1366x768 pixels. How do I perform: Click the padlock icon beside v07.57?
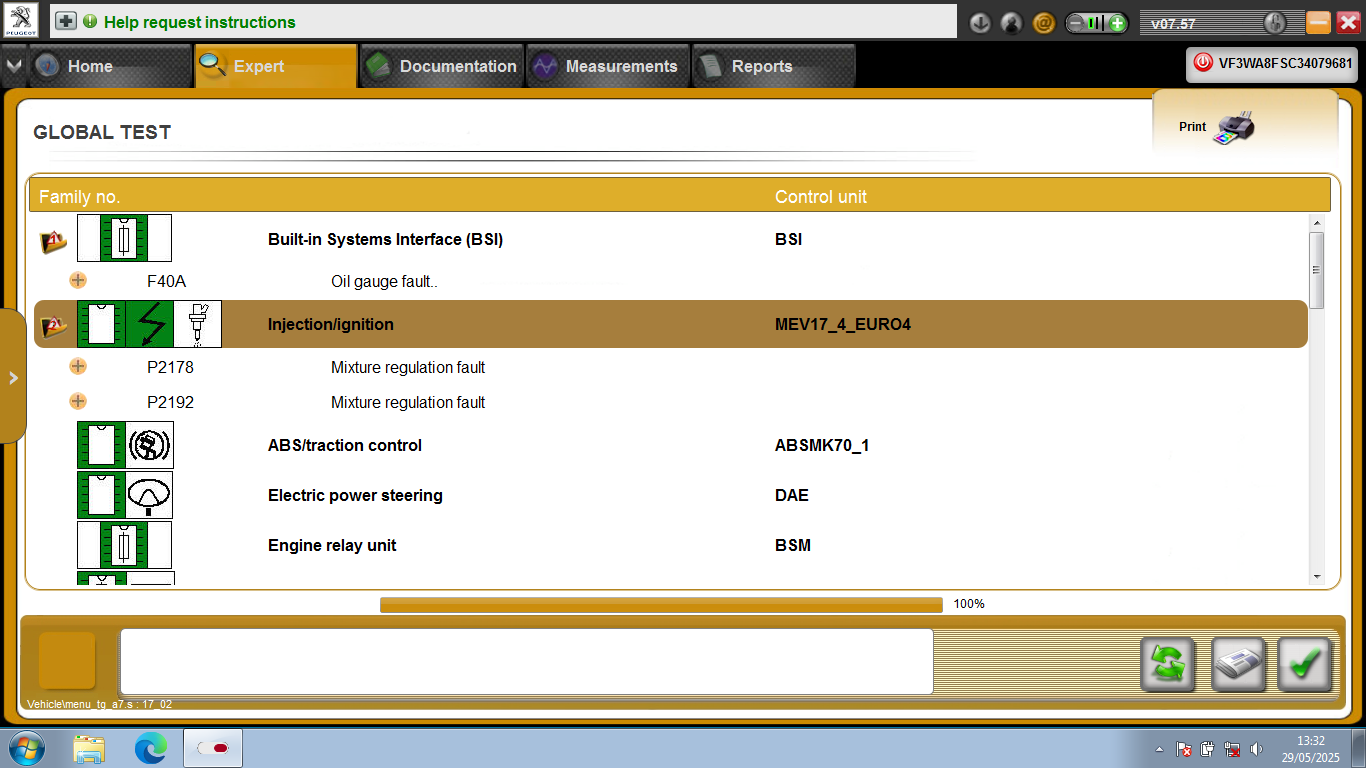point(1274,22)
